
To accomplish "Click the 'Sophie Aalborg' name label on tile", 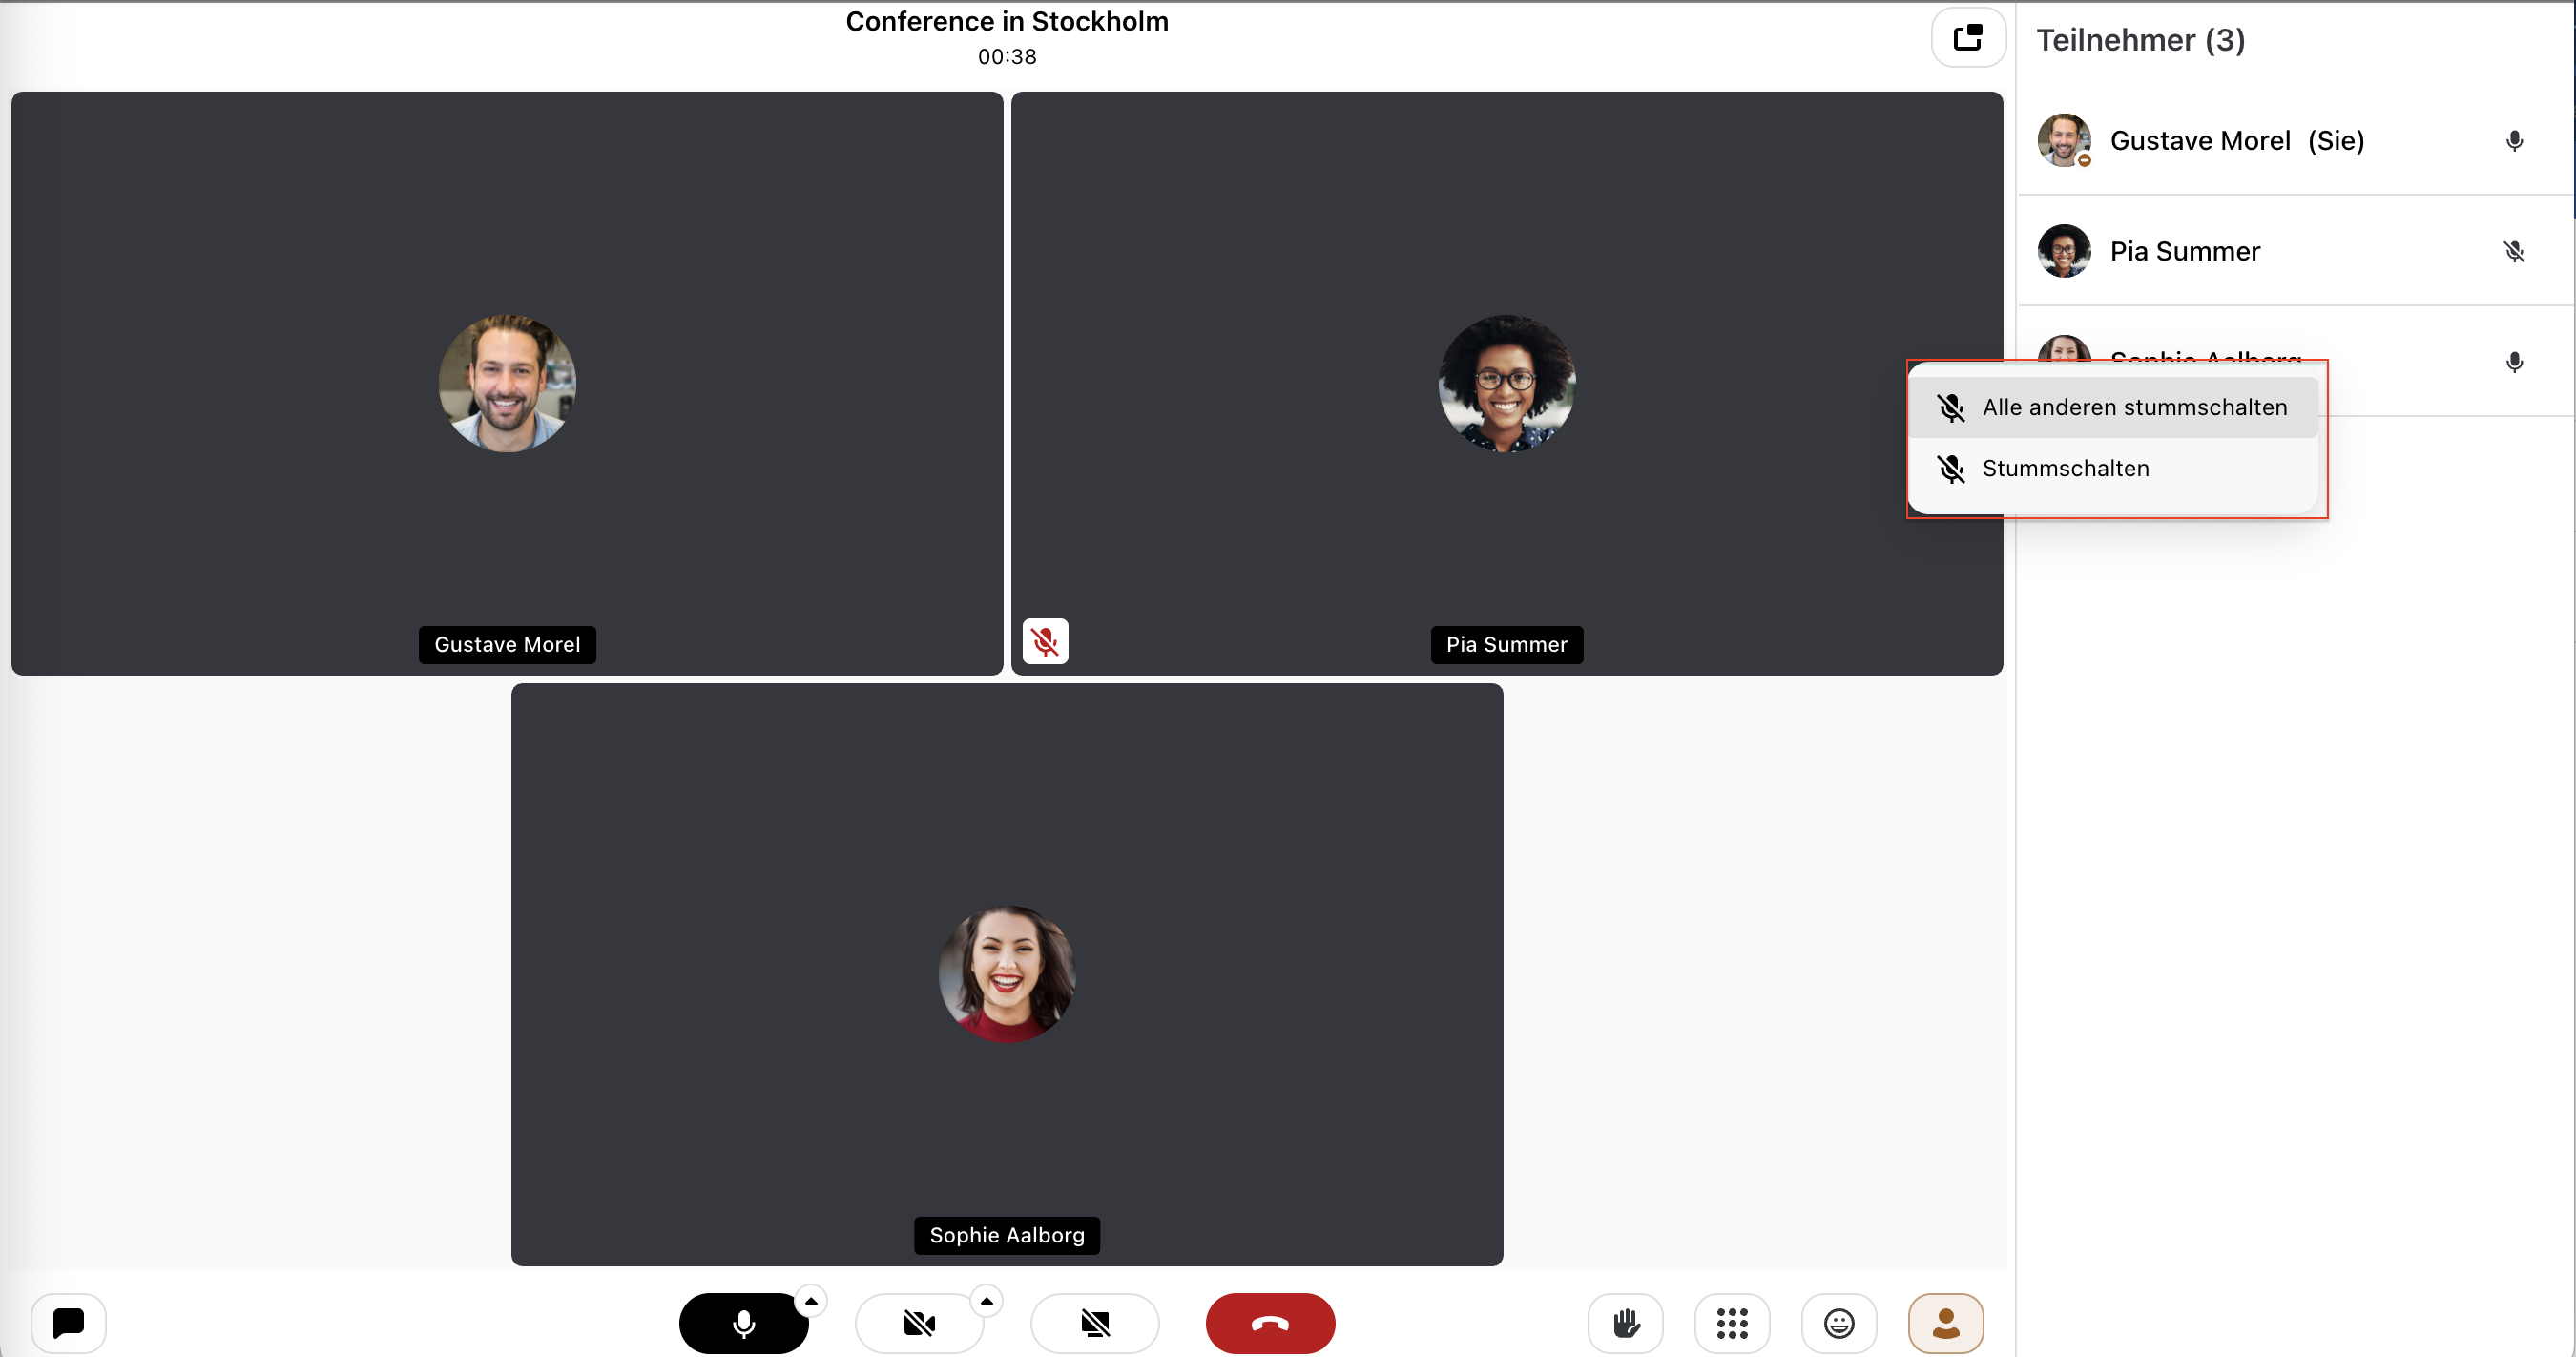I will point(1007,1235).
